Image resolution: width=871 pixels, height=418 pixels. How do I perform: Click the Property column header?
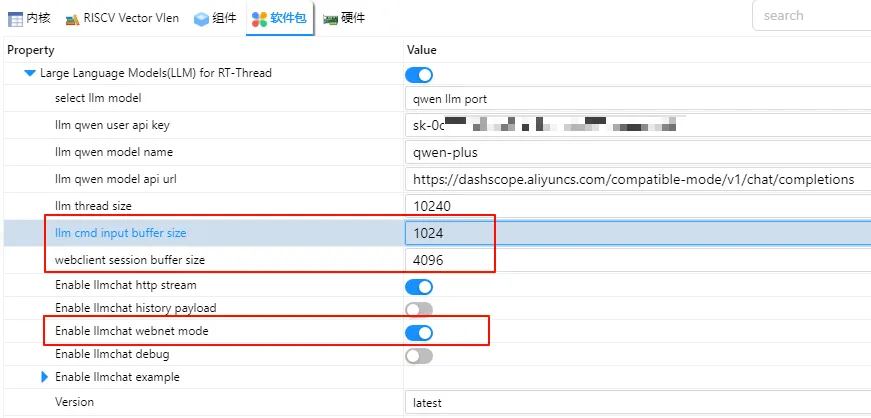coord(31,50)
